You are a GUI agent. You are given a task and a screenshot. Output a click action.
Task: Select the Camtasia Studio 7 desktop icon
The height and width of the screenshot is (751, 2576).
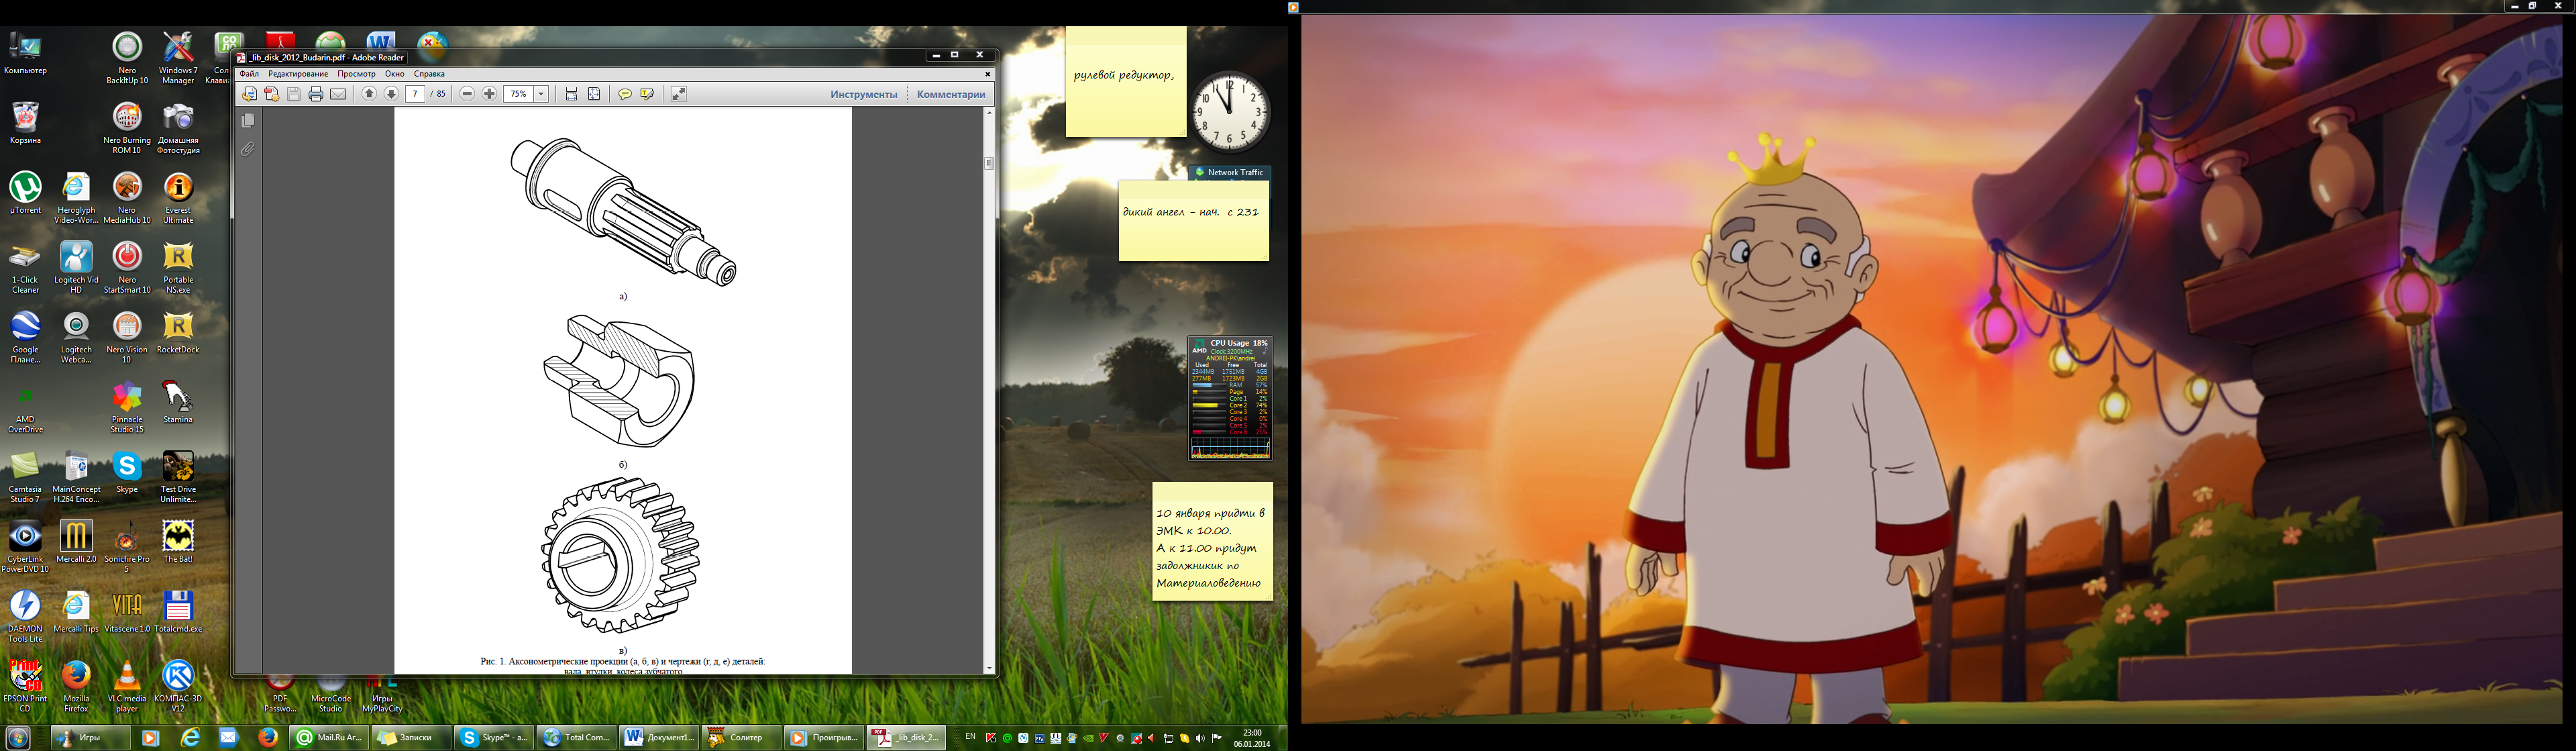tap(25, 477)
